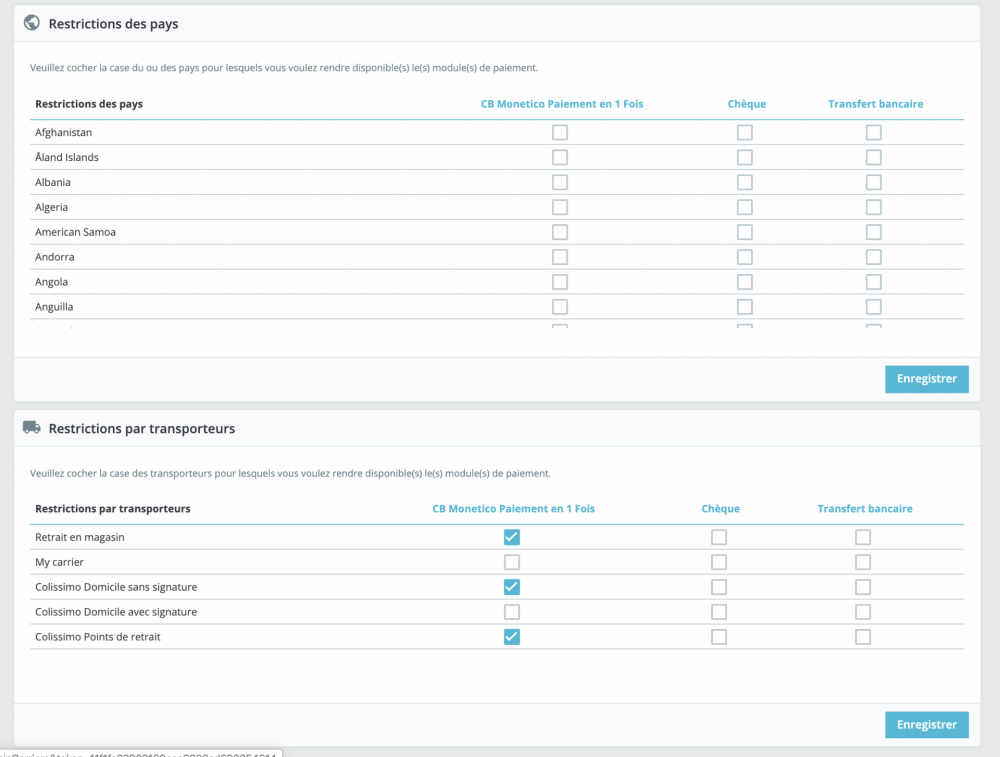The image size is (1000, 757).
Task: Check Chèque for Anguilla
Action: (x=745, y=307)
